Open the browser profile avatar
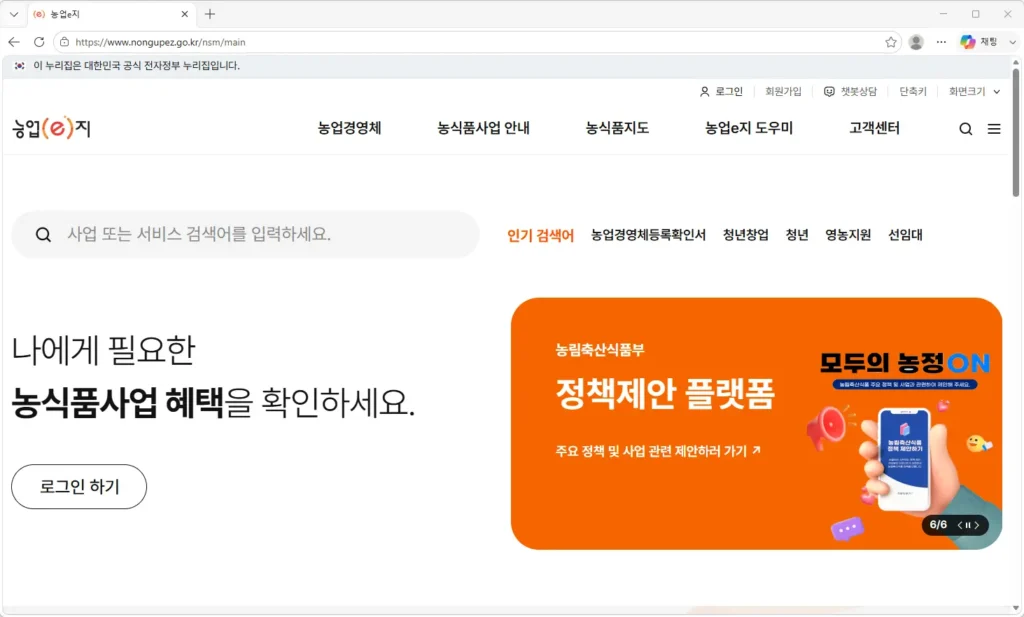1024x617 pixels. pyautogui.click(x=916, y=42)
